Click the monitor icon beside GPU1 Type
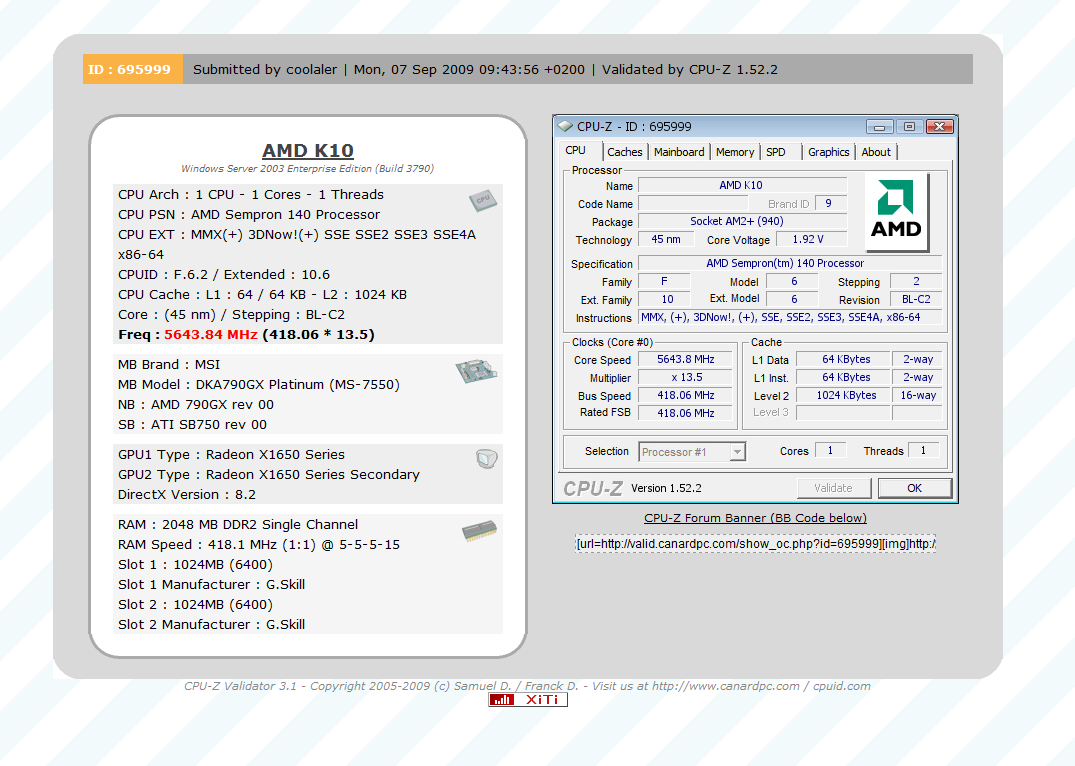Image resolution: width=1075 pixels, height=766 pixels. pyautogui.click(x=486, y=459)
